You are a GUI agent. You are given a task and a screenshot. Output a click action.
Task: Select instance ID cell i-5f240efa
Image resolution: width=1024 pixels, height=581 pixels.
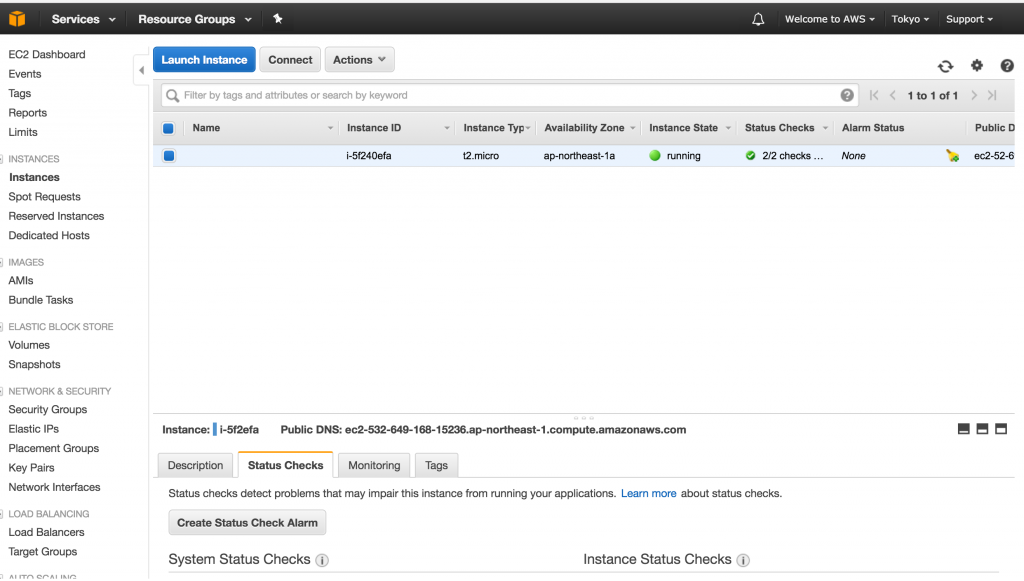pos(368,155)
